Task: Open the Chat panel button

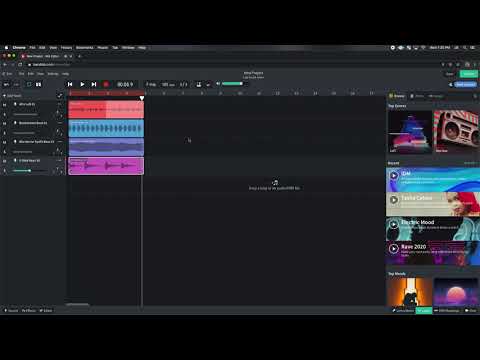Action: point(471,310)
